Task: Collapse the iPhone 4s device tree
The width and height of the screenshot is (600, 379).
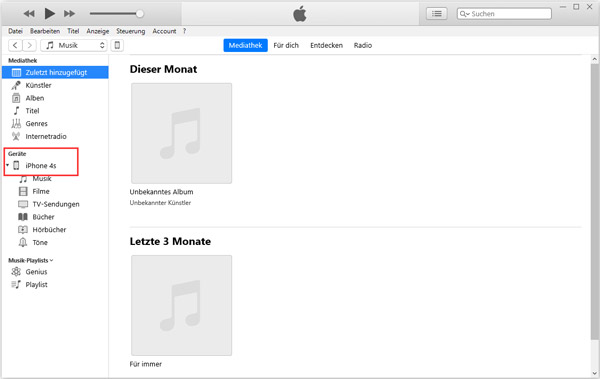Action: click(7, 165)
